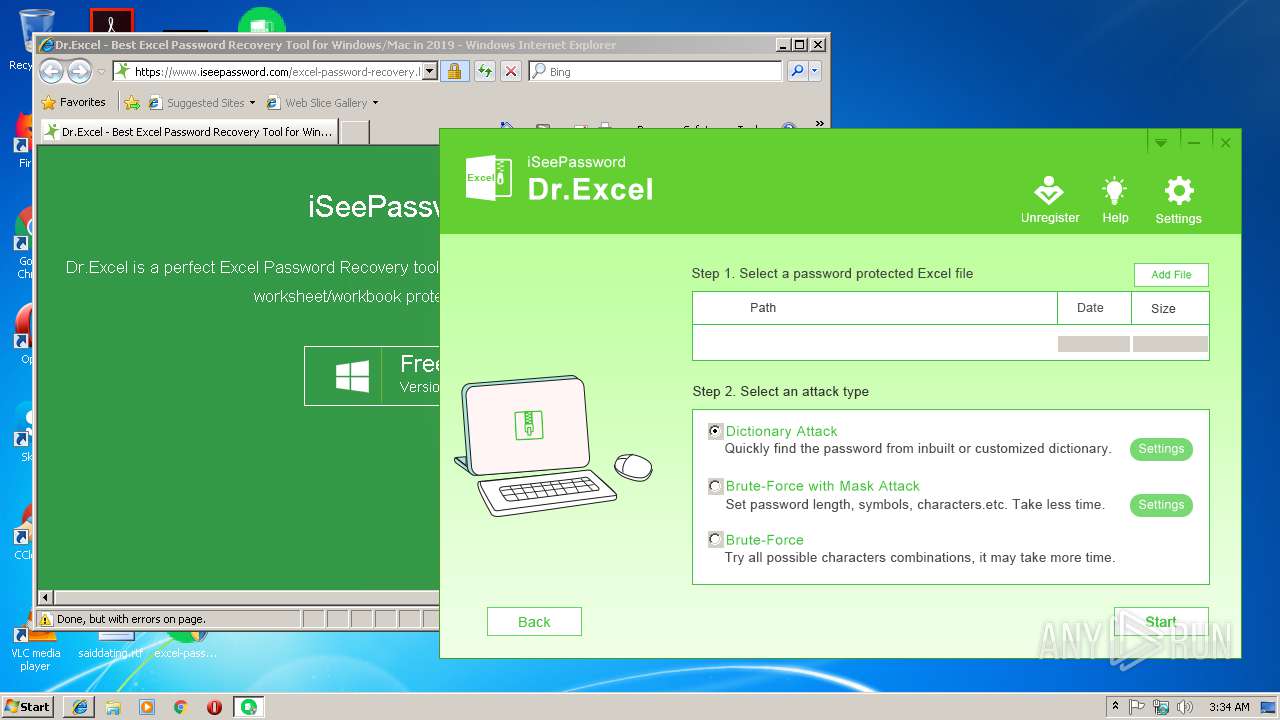Screen dimensions: 1280x720
Task: Click the Internet Explorer back arrow
Action: point(52,71)
